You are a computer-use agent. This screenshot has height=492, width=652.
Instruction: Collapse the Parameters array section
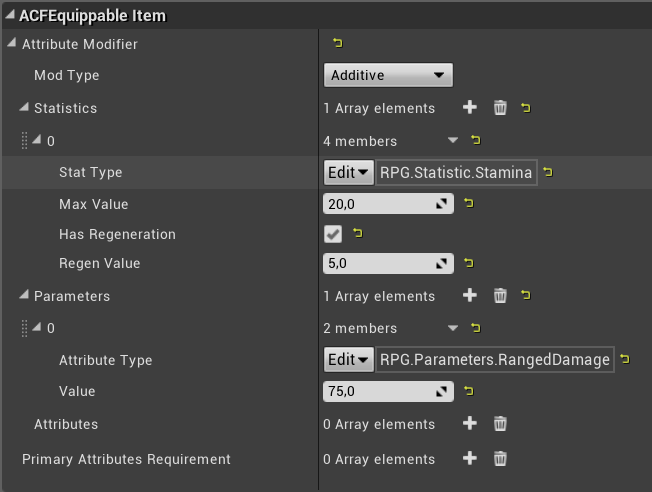click(23, 296)
